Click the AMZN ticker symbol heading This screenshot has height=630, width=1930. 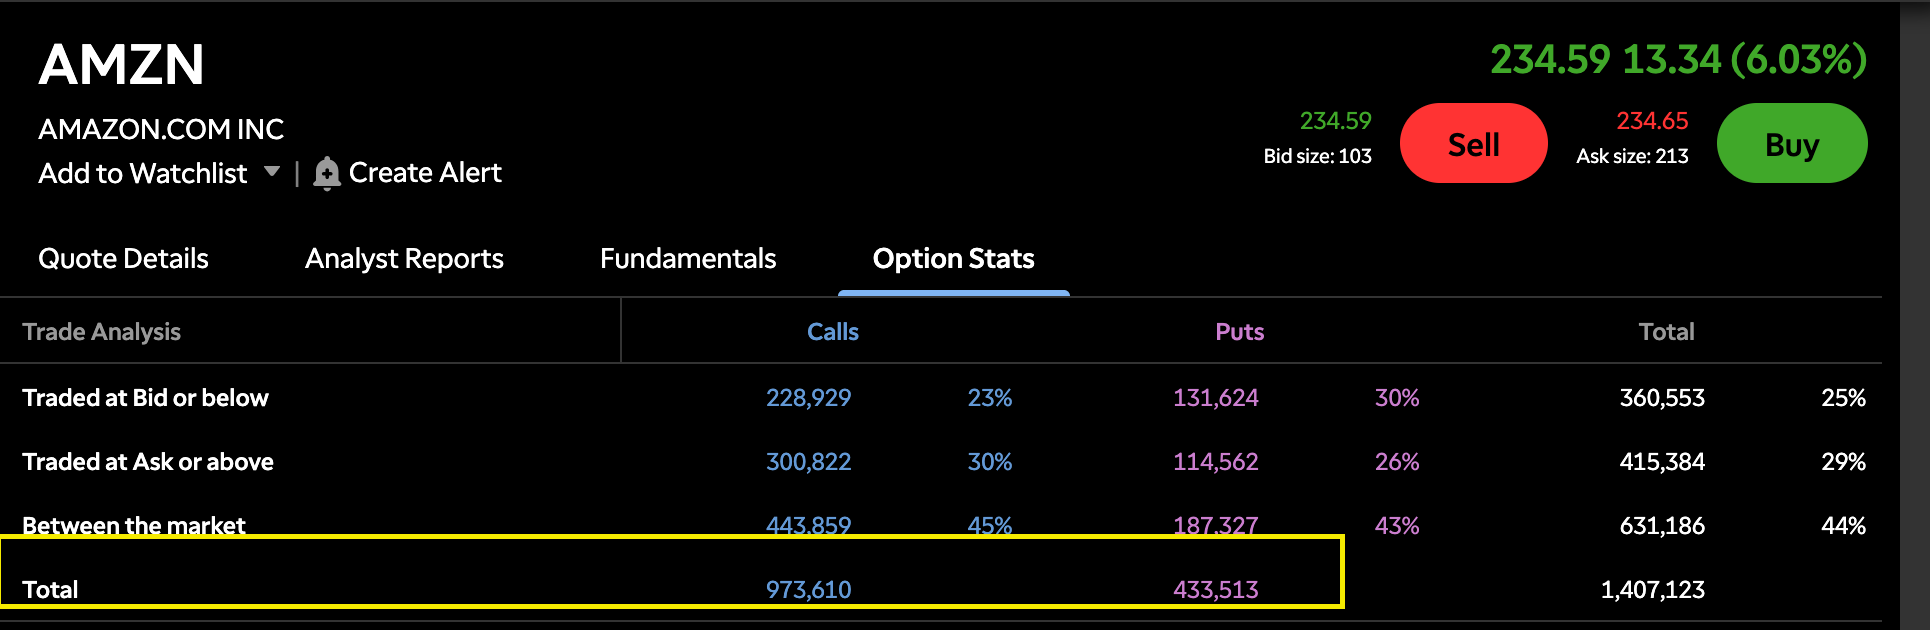[121, 65]
